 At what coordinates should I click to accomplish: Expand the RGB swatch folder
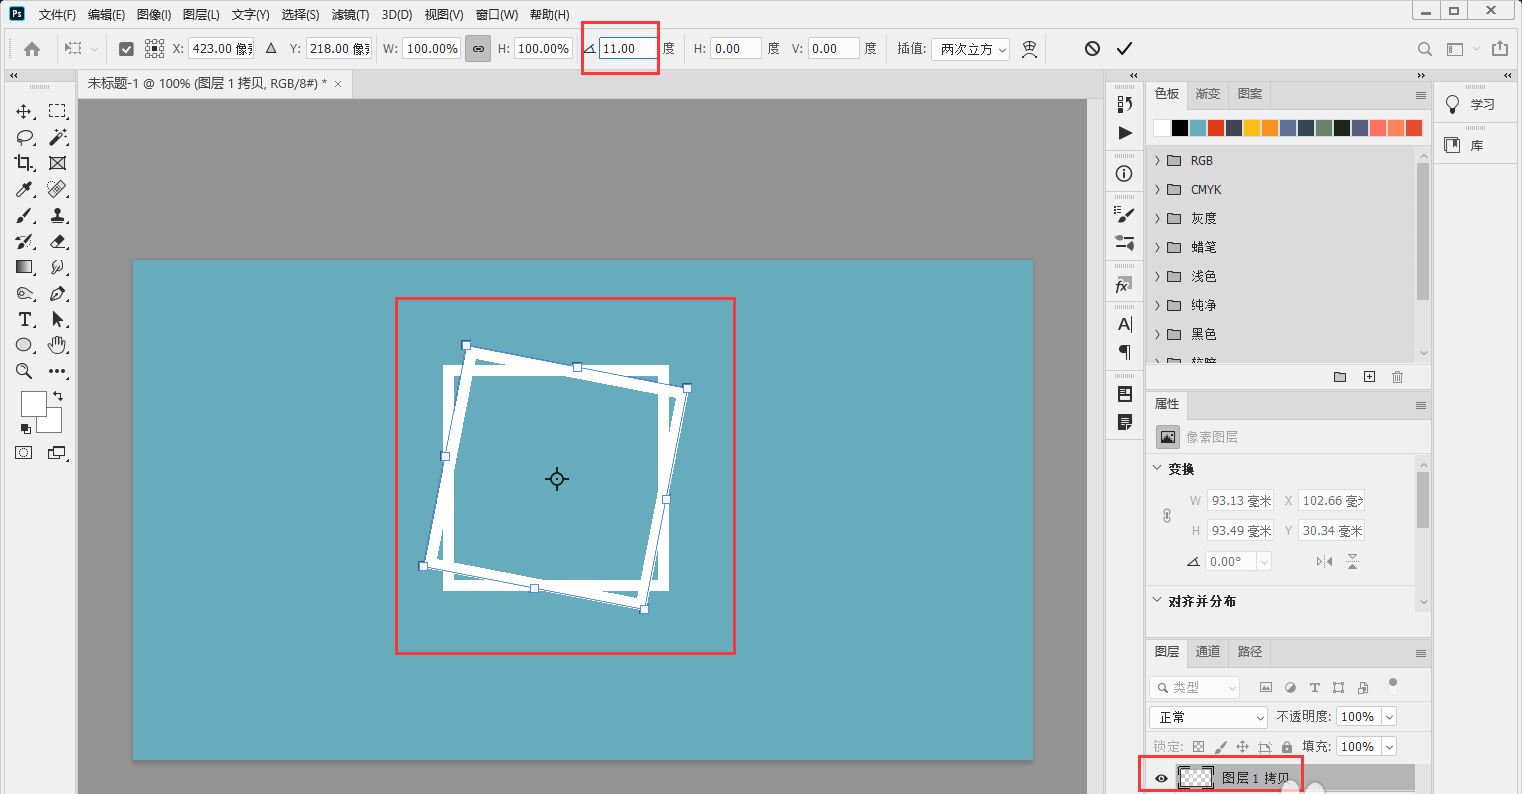tap(1158, 160)
